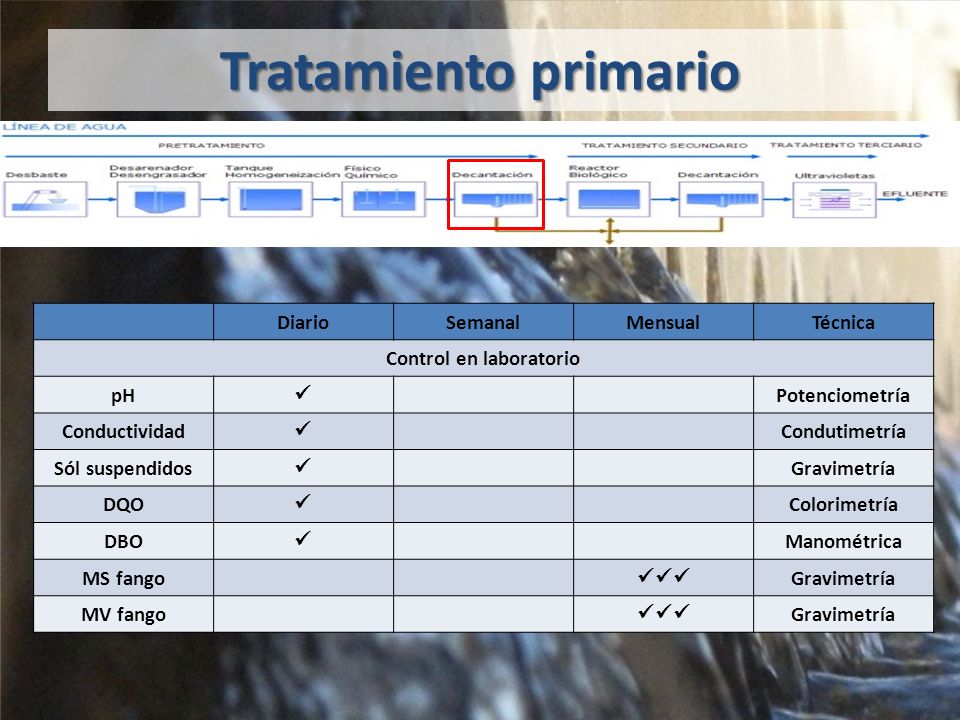Click the Potenciometría technique cell
Image resolution: width=960 pixels, height=720 pixels.
click(x=843, y=396)
